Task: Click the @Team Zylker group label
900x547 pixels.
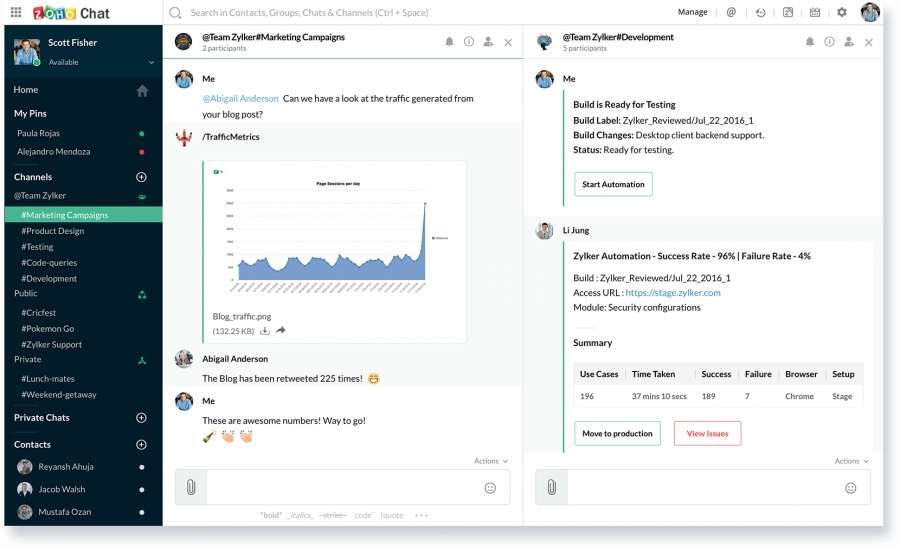Action: 40,196
